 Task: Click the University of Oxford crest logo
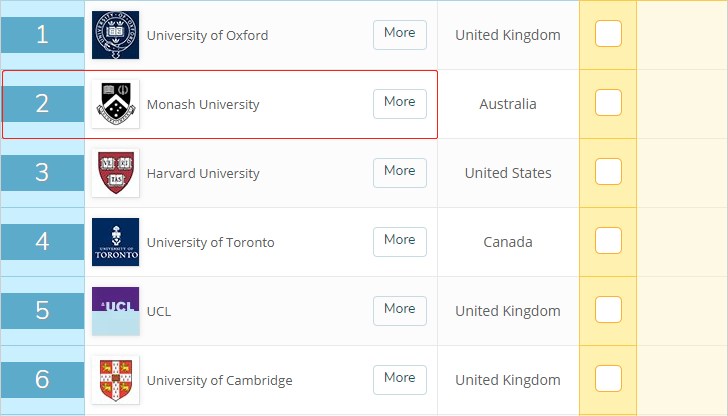(x=116, y=35)
